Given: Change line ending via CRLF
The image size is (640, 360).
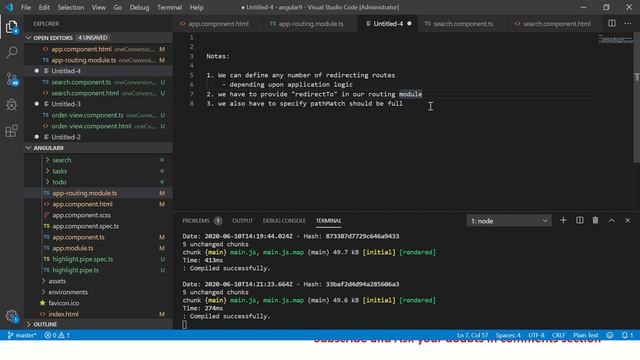Looking at the screenshot, I should 558,335.
